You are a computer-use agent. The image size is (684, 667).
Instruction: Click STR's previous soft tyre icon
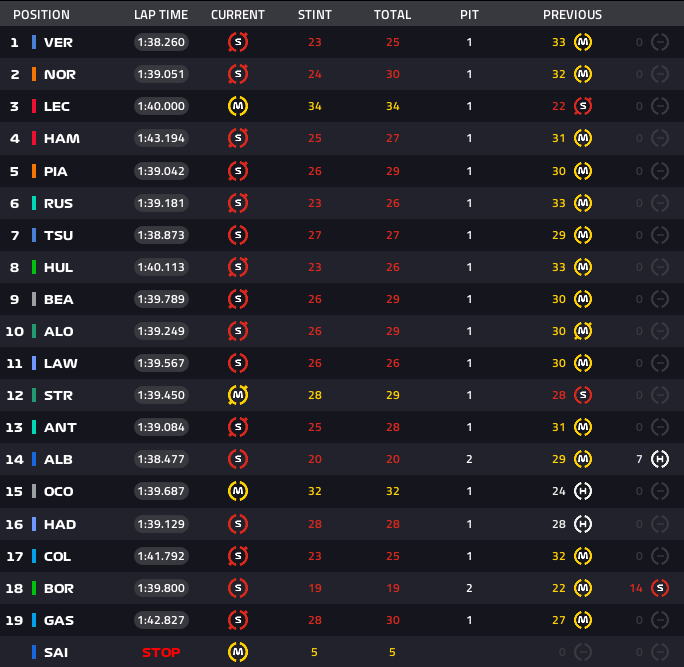point(583,395)
